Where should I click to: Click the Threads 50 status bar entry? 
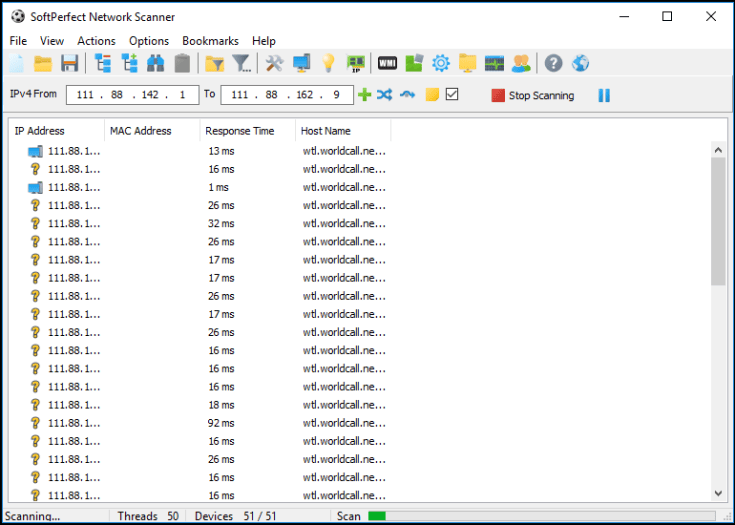[x=148, y=516]
